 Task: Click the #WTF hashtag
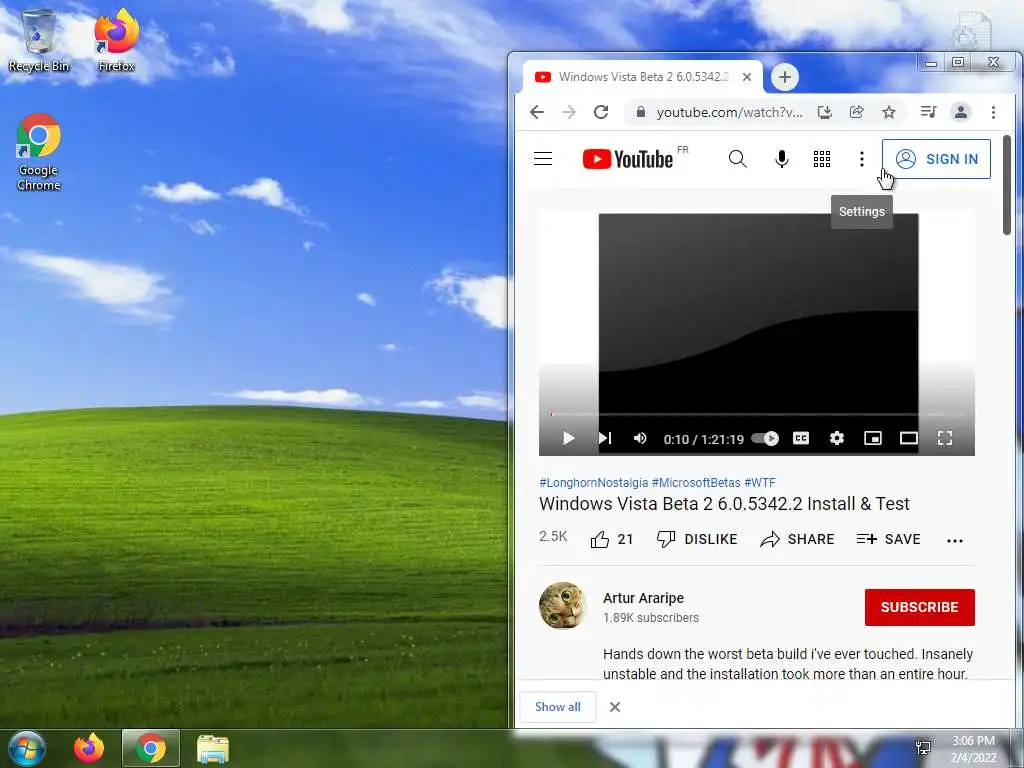click(x=760, y=483)
